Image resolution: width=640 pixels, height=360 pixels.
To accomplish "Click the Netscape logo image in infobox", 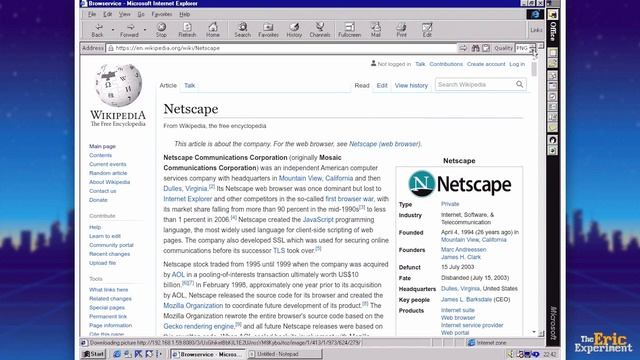I will click(459, 184).
